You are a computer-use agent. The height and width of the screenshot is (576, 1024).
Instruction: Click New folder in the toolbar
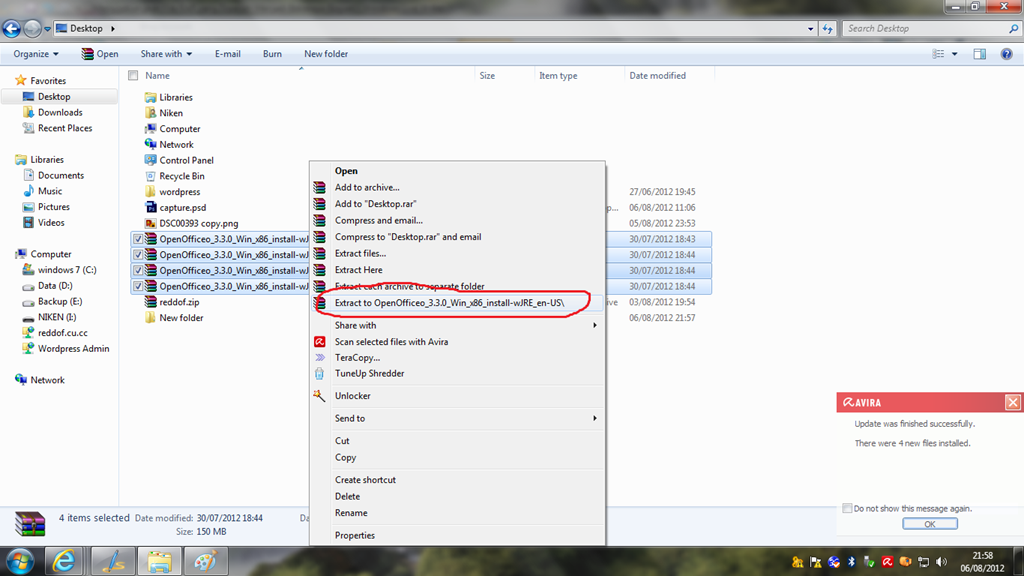(325, 53)
